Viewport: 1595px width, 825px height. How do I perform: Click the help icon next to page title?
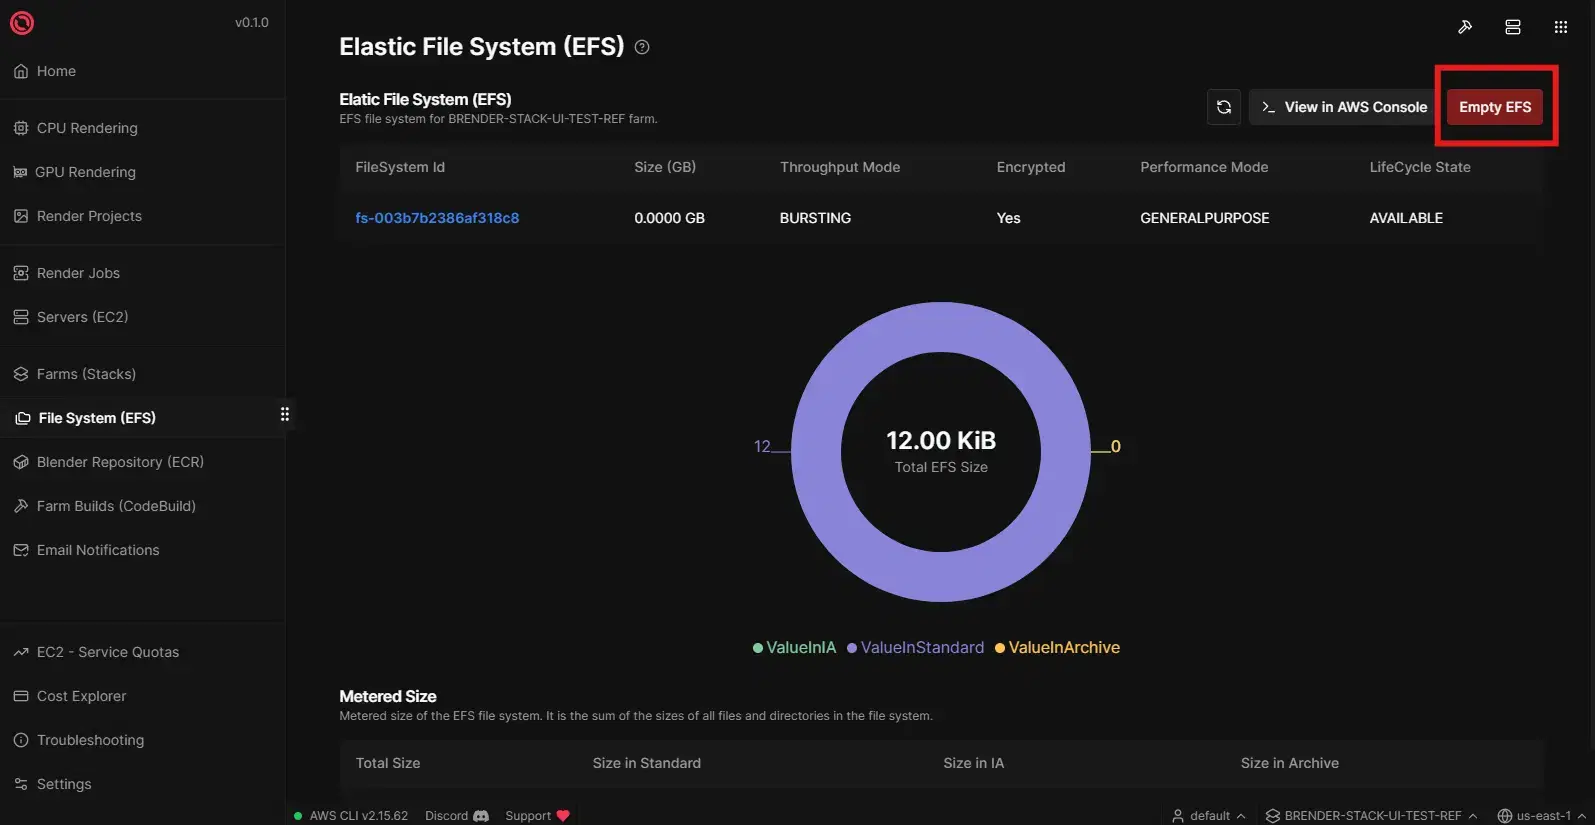[x=642, y=47]
